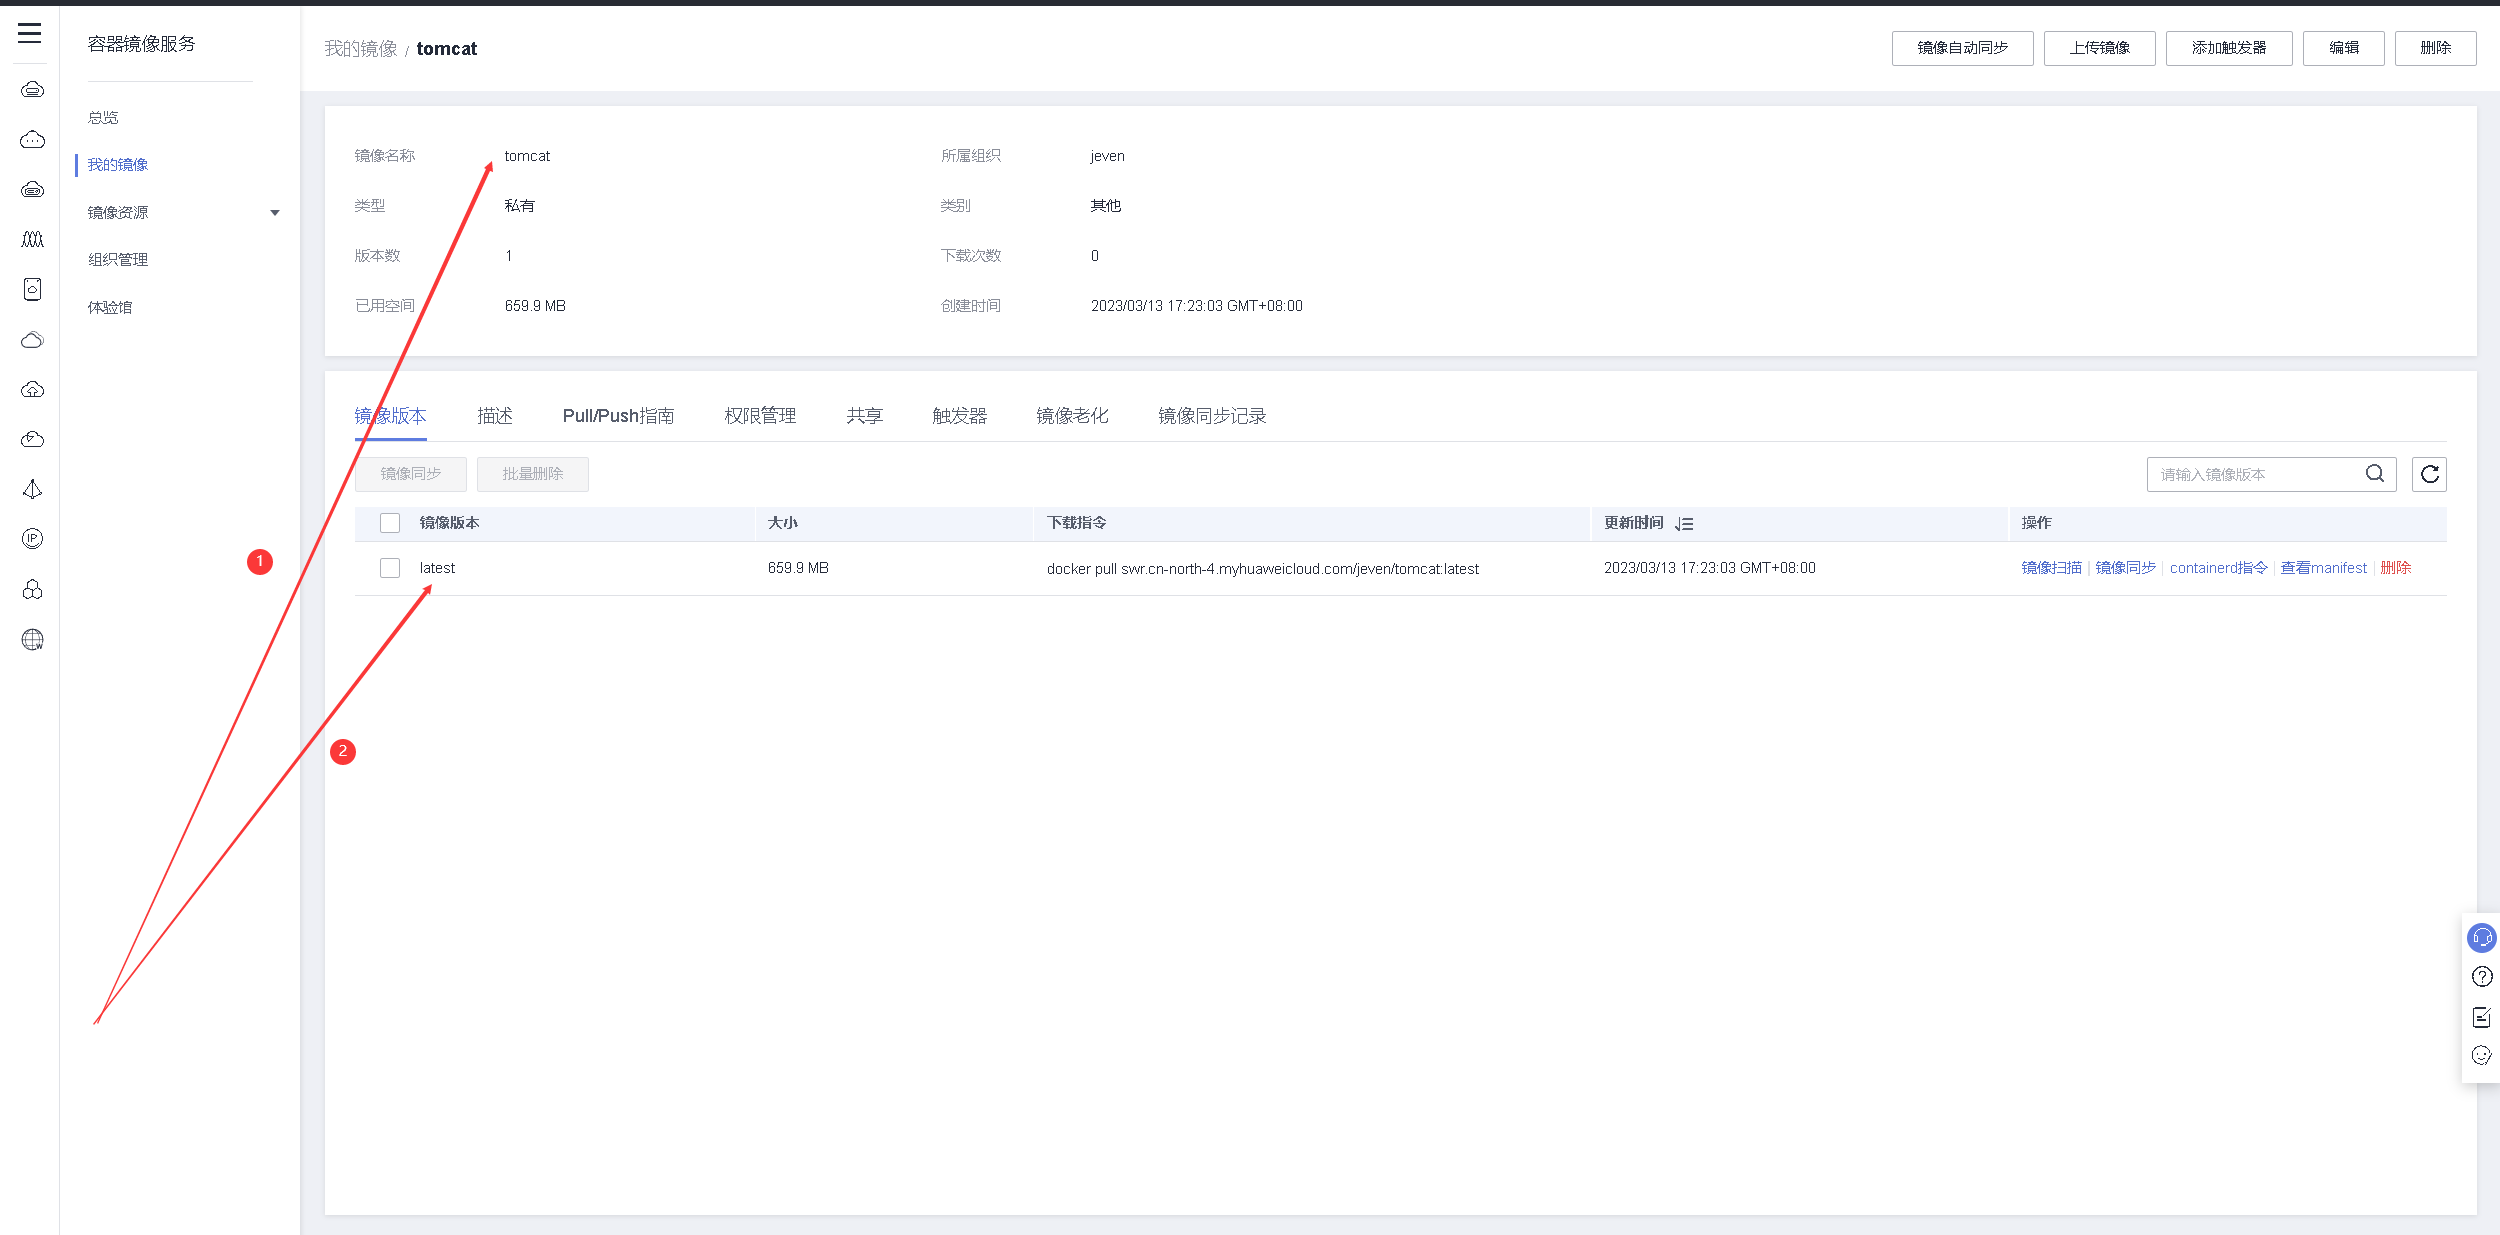Screen dimensions: 2500x1235
Task: Click the 添加触发器 button
Action: (x=2228, y=48)
